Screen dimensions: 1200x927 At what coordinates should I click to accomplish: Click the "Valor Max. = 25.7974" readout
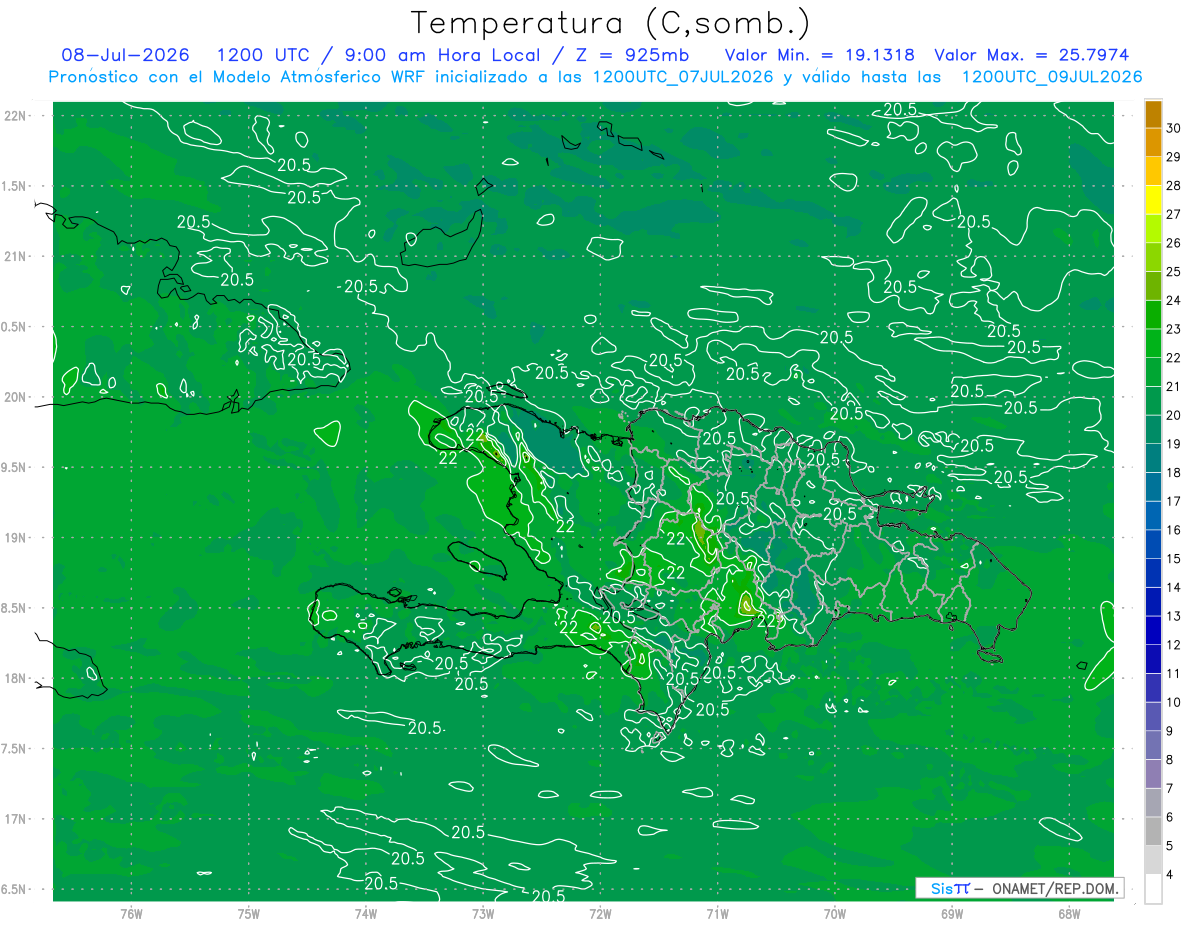click(x=1033, y=55)
